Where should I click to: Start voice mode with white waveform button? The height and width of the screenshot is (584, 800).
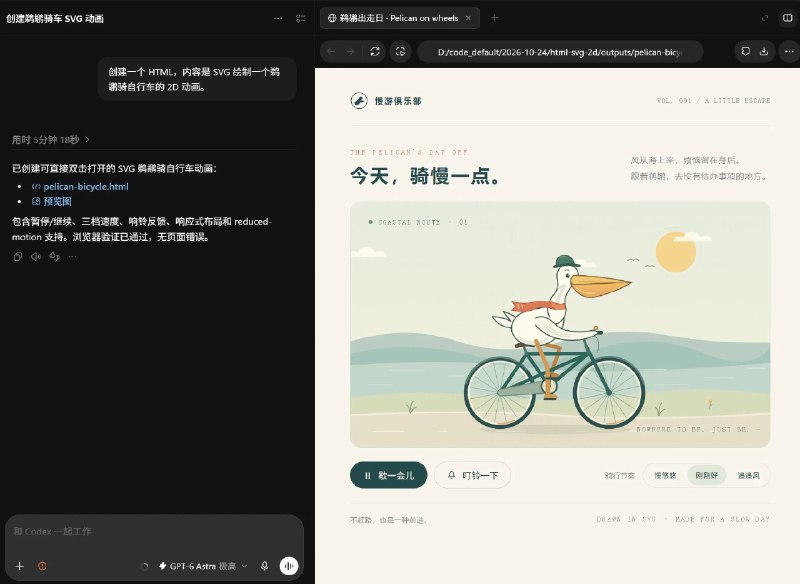[289, 566]
